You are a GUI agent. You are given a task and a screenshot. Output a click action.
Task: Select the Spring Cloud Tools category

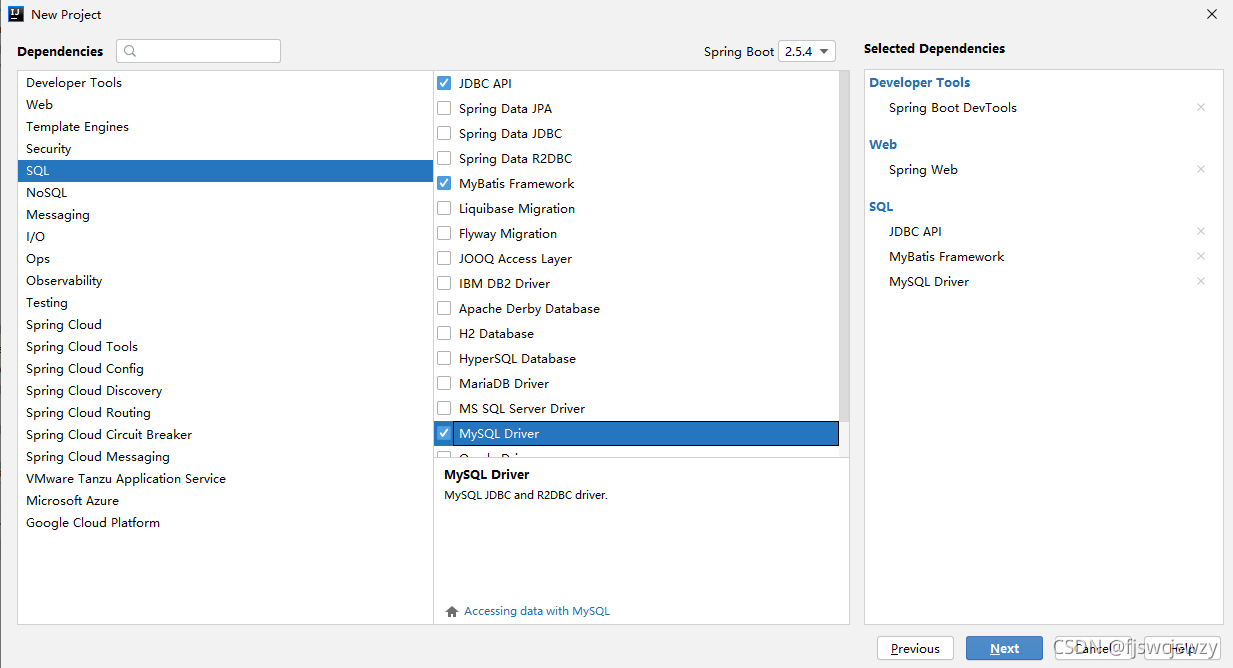click(225, 346)
